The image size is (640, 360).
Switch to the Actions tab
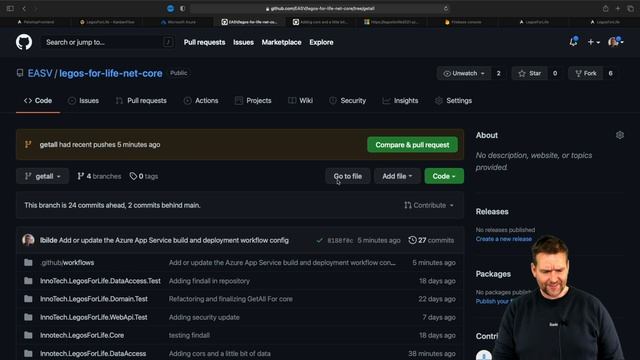(x=201, y=101)
